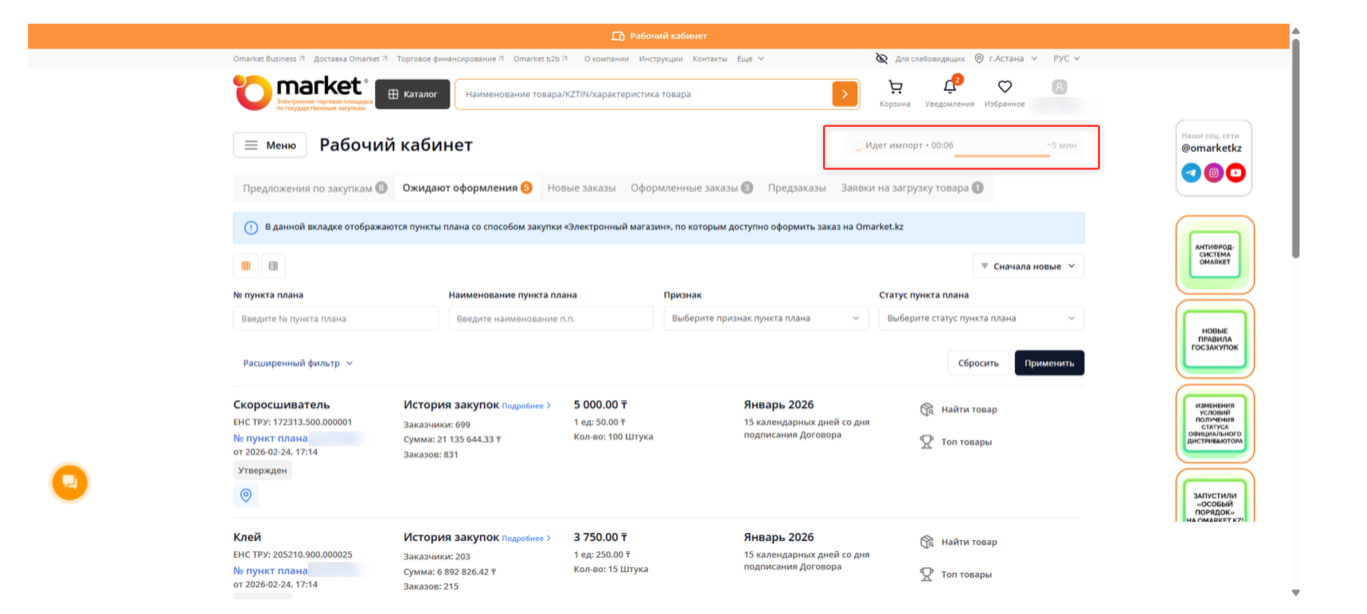Click the Скоросшиватель item title

281,405
